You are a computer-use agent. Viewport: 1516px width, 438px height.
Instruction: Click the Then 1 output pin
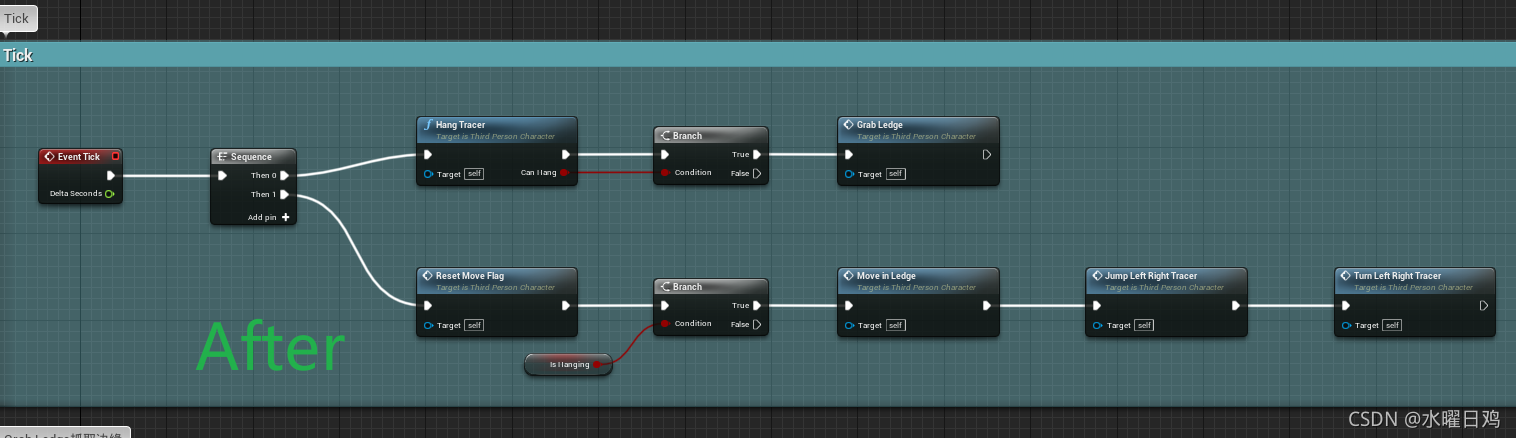pos(285,194)
